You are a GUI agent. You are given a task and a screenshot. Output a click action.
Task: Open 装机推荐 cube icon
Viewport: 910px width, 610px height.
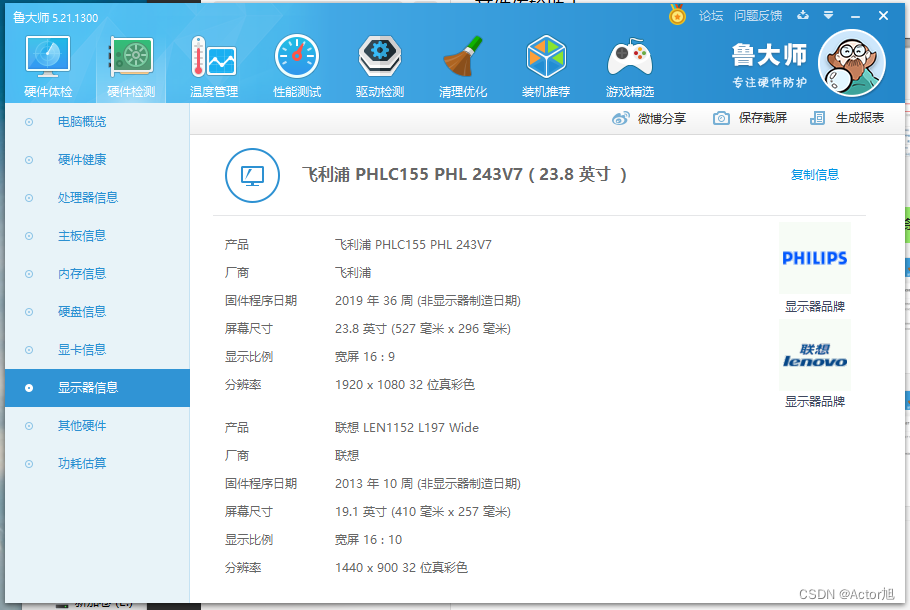[x=546, y=56]
